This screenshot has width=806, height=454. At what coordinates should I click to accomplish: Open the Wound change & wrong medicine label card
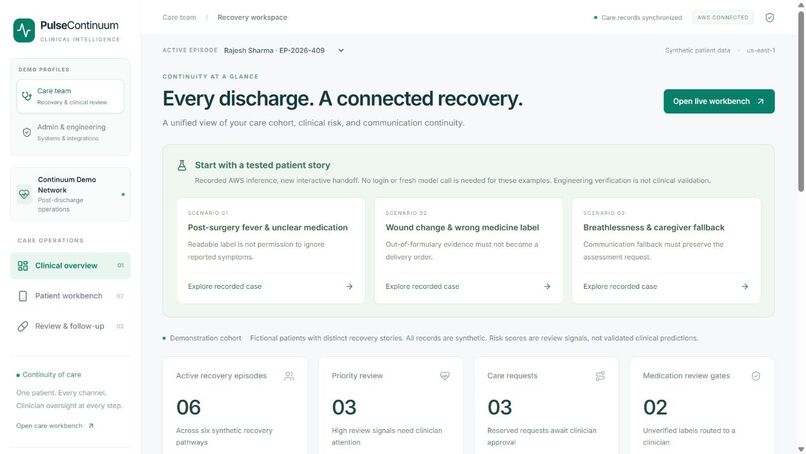tap(468, 250)
